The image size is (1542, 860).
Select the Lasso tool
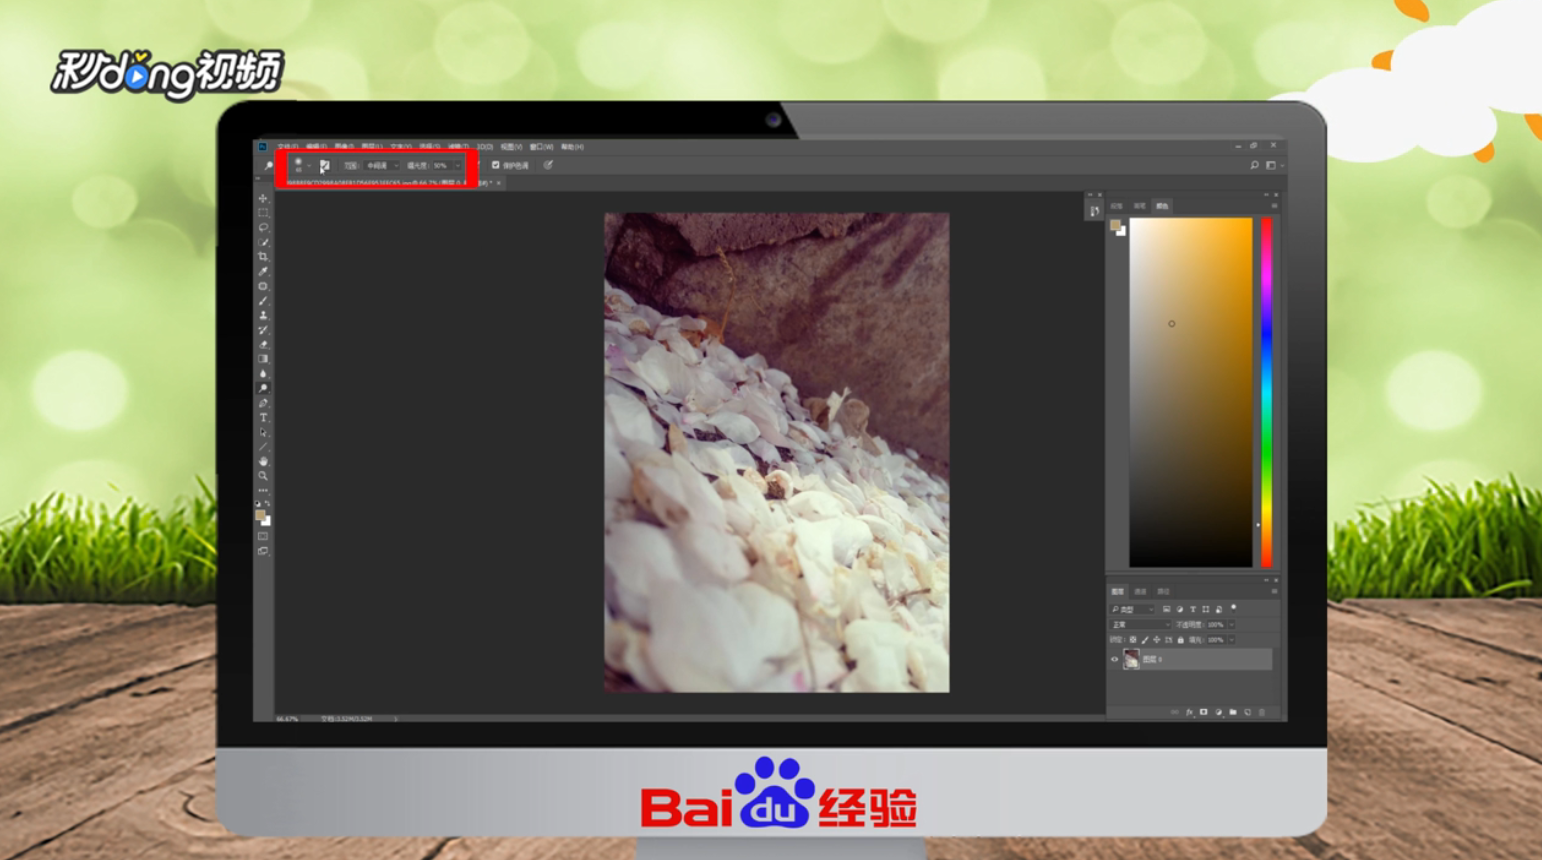(x=263, y=227)
